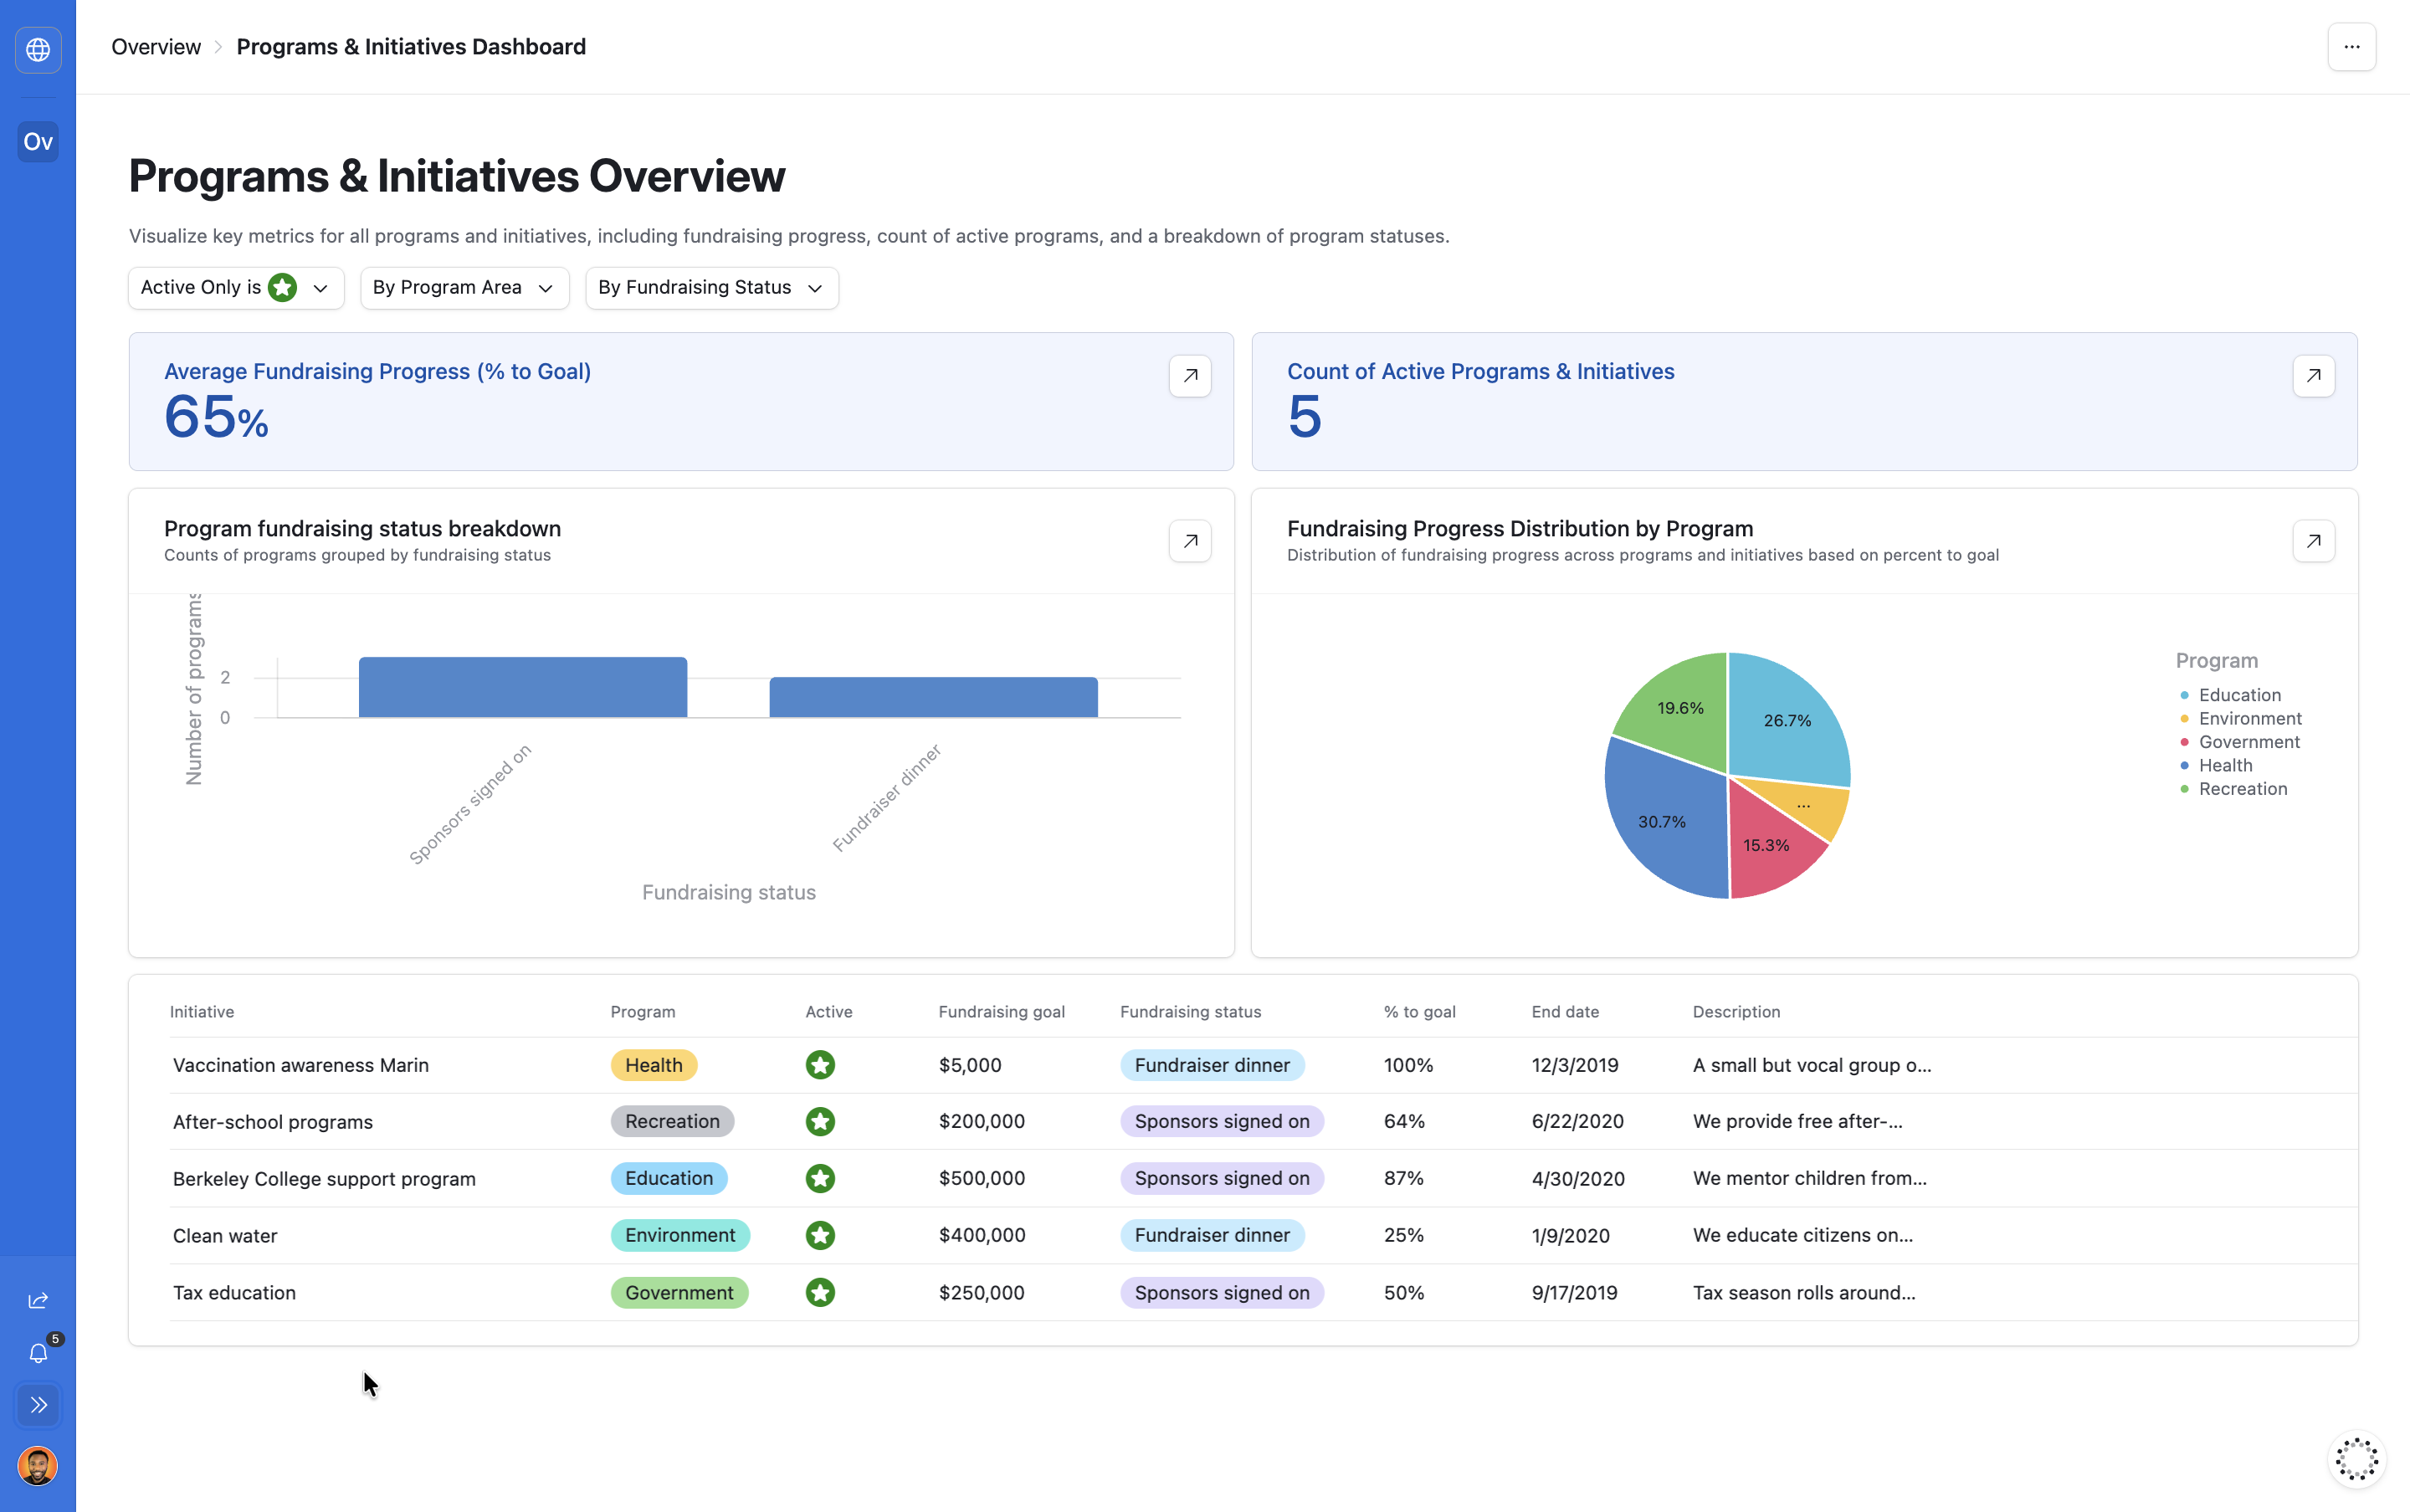
Task: Select After-school programs initiative name
Action: (x=273, y=1122)
